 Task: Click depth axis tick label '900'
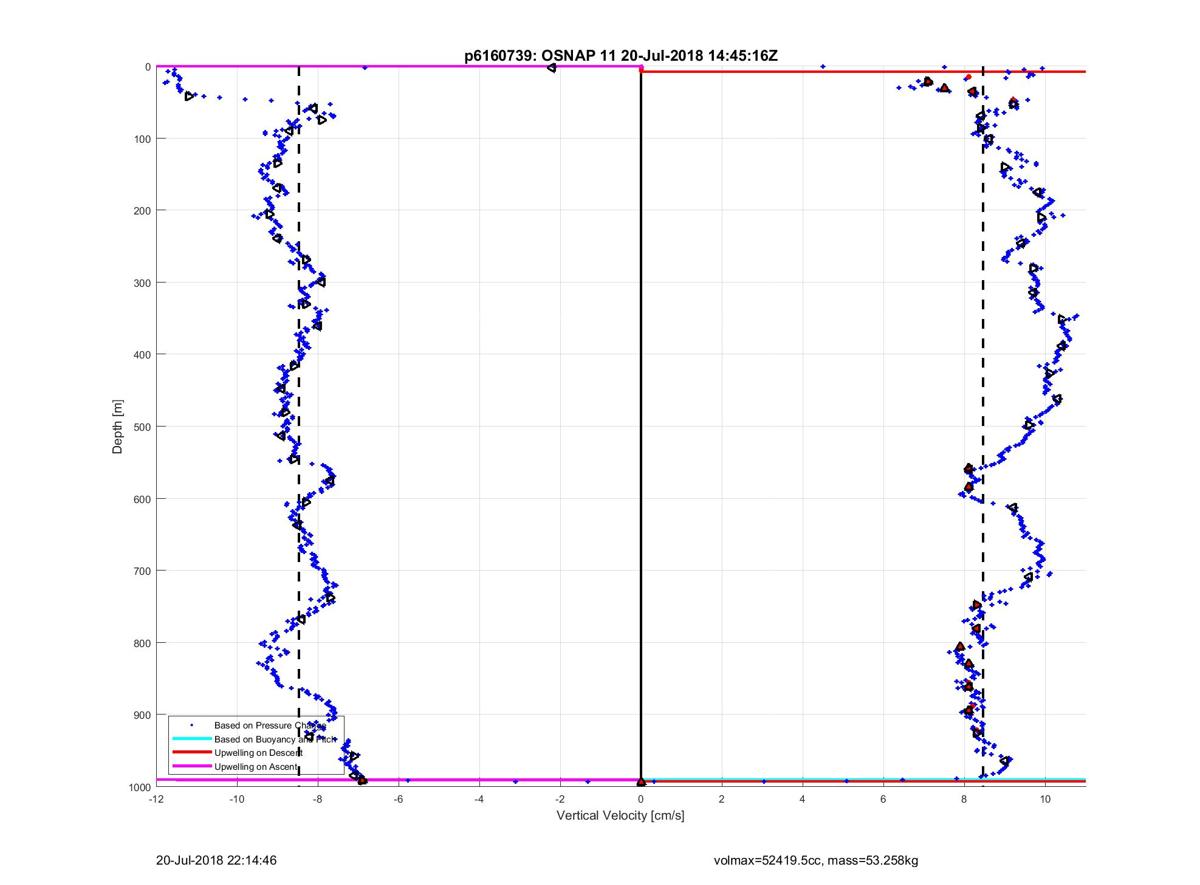coord(141,715)
